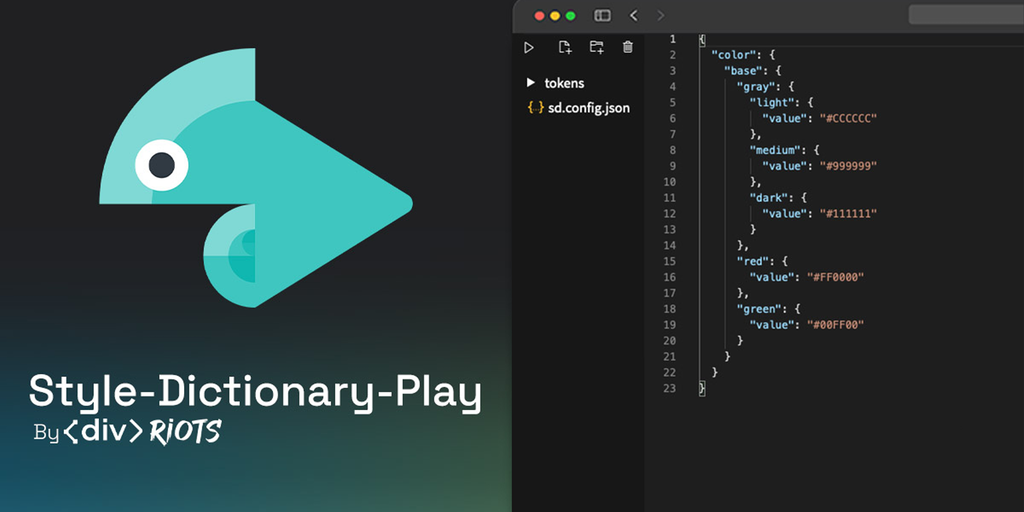Viewport: 1024px width, 512px height.
Task: Click the chameleon logo
Action: coord(255,178)
